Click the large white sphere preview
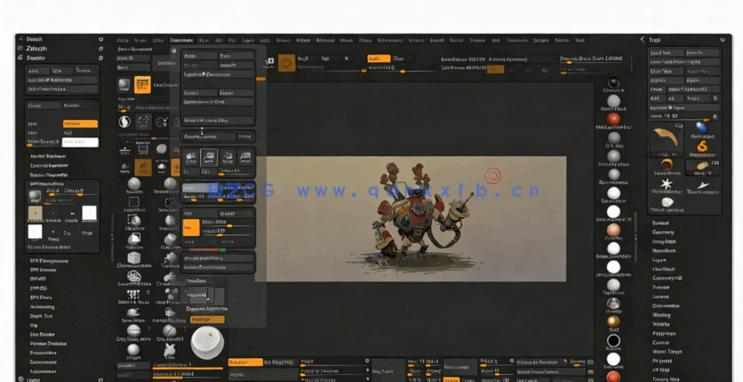Viewport: 743px width, 382px height. pos(208,342)
